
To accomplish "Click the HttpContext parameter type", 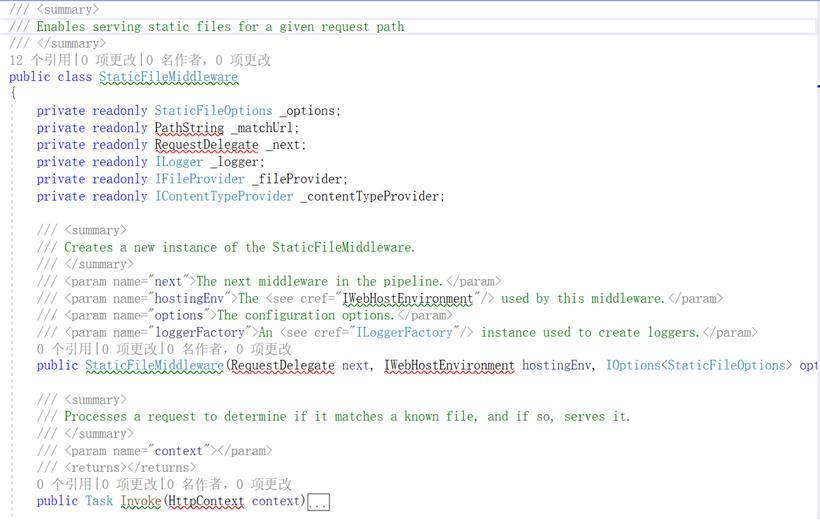I will coord(206,501).
